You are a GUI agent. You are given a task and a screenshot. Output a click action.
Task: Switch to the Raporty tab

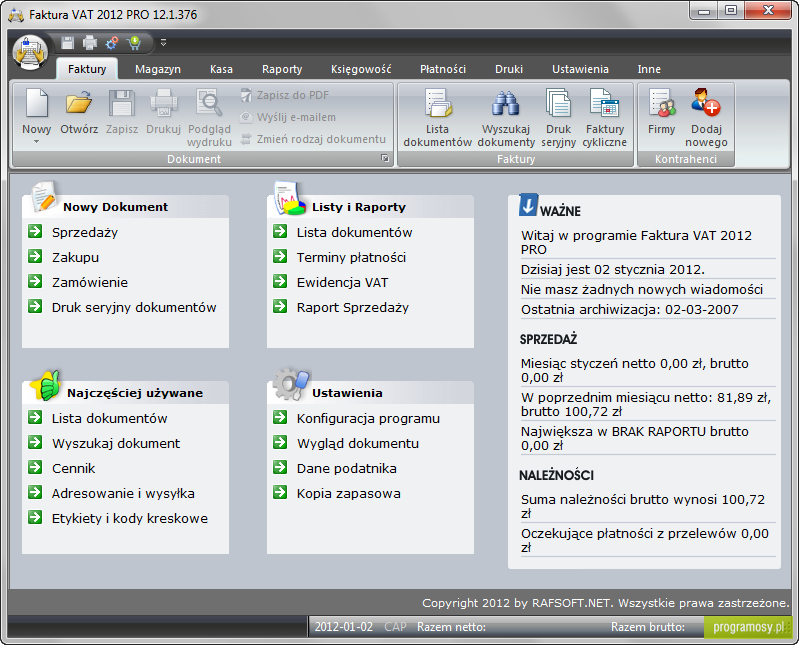[x=282, y=69]
